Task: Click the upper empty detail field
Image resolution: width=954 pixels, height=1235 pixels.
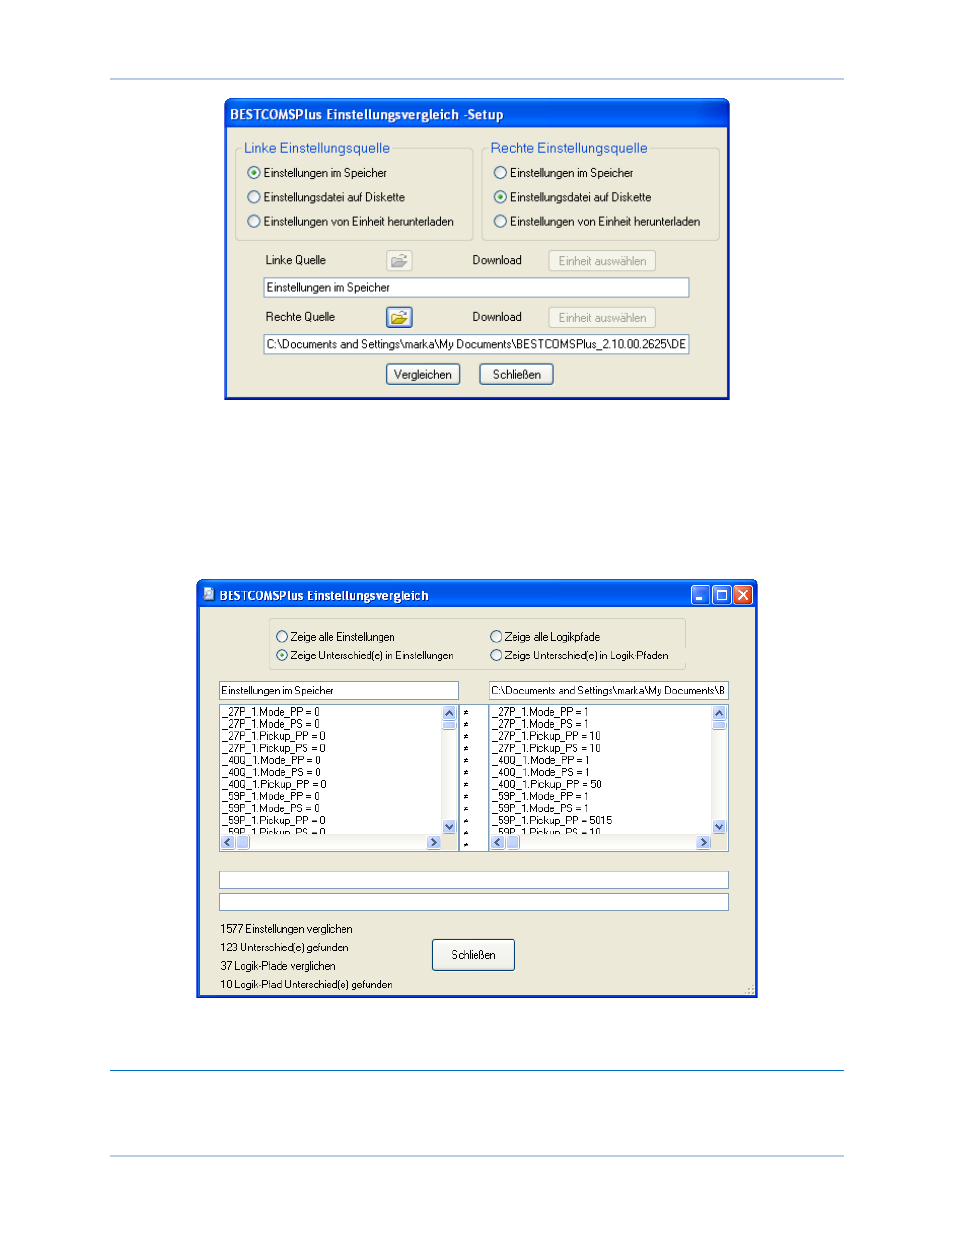Action: (474, 880)
